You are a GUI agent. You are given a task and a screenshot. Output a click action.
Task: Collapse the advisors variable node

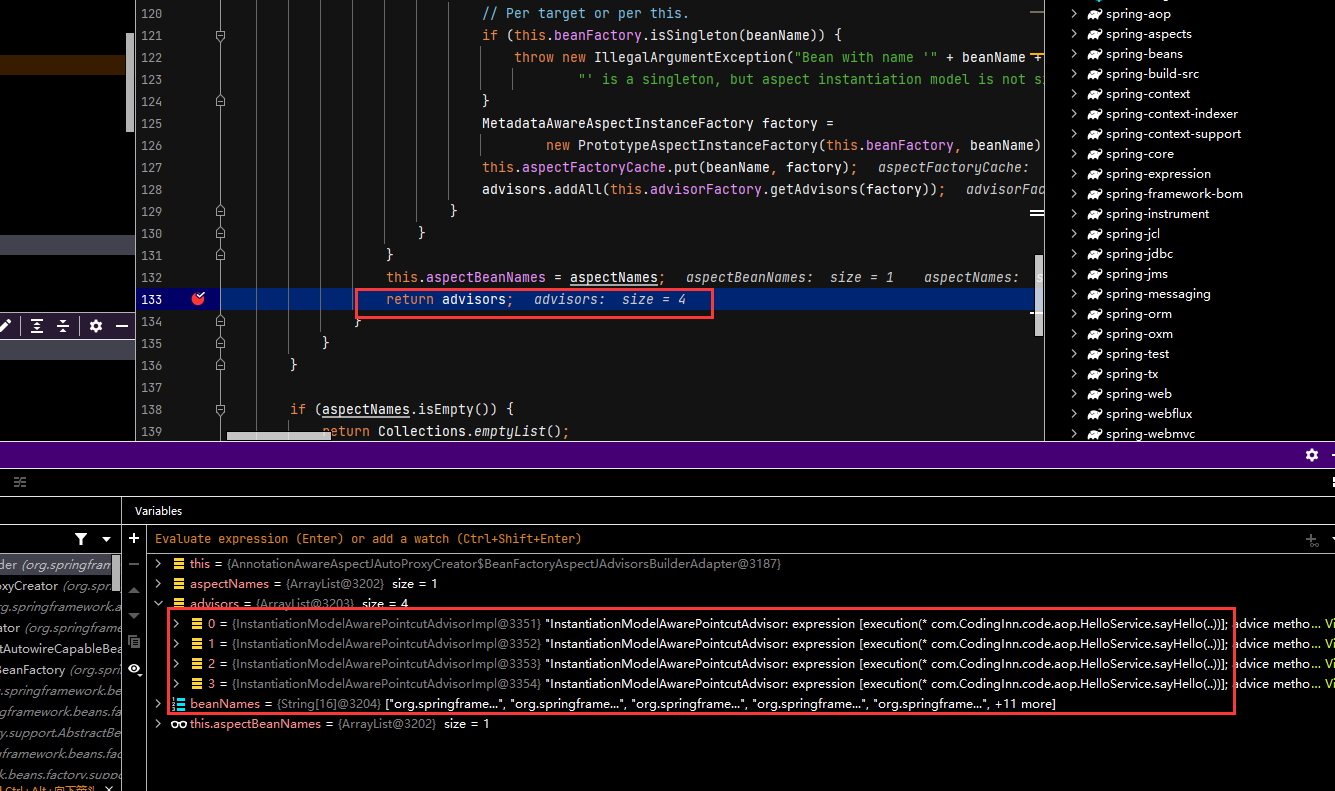click(x=158, y=604)
